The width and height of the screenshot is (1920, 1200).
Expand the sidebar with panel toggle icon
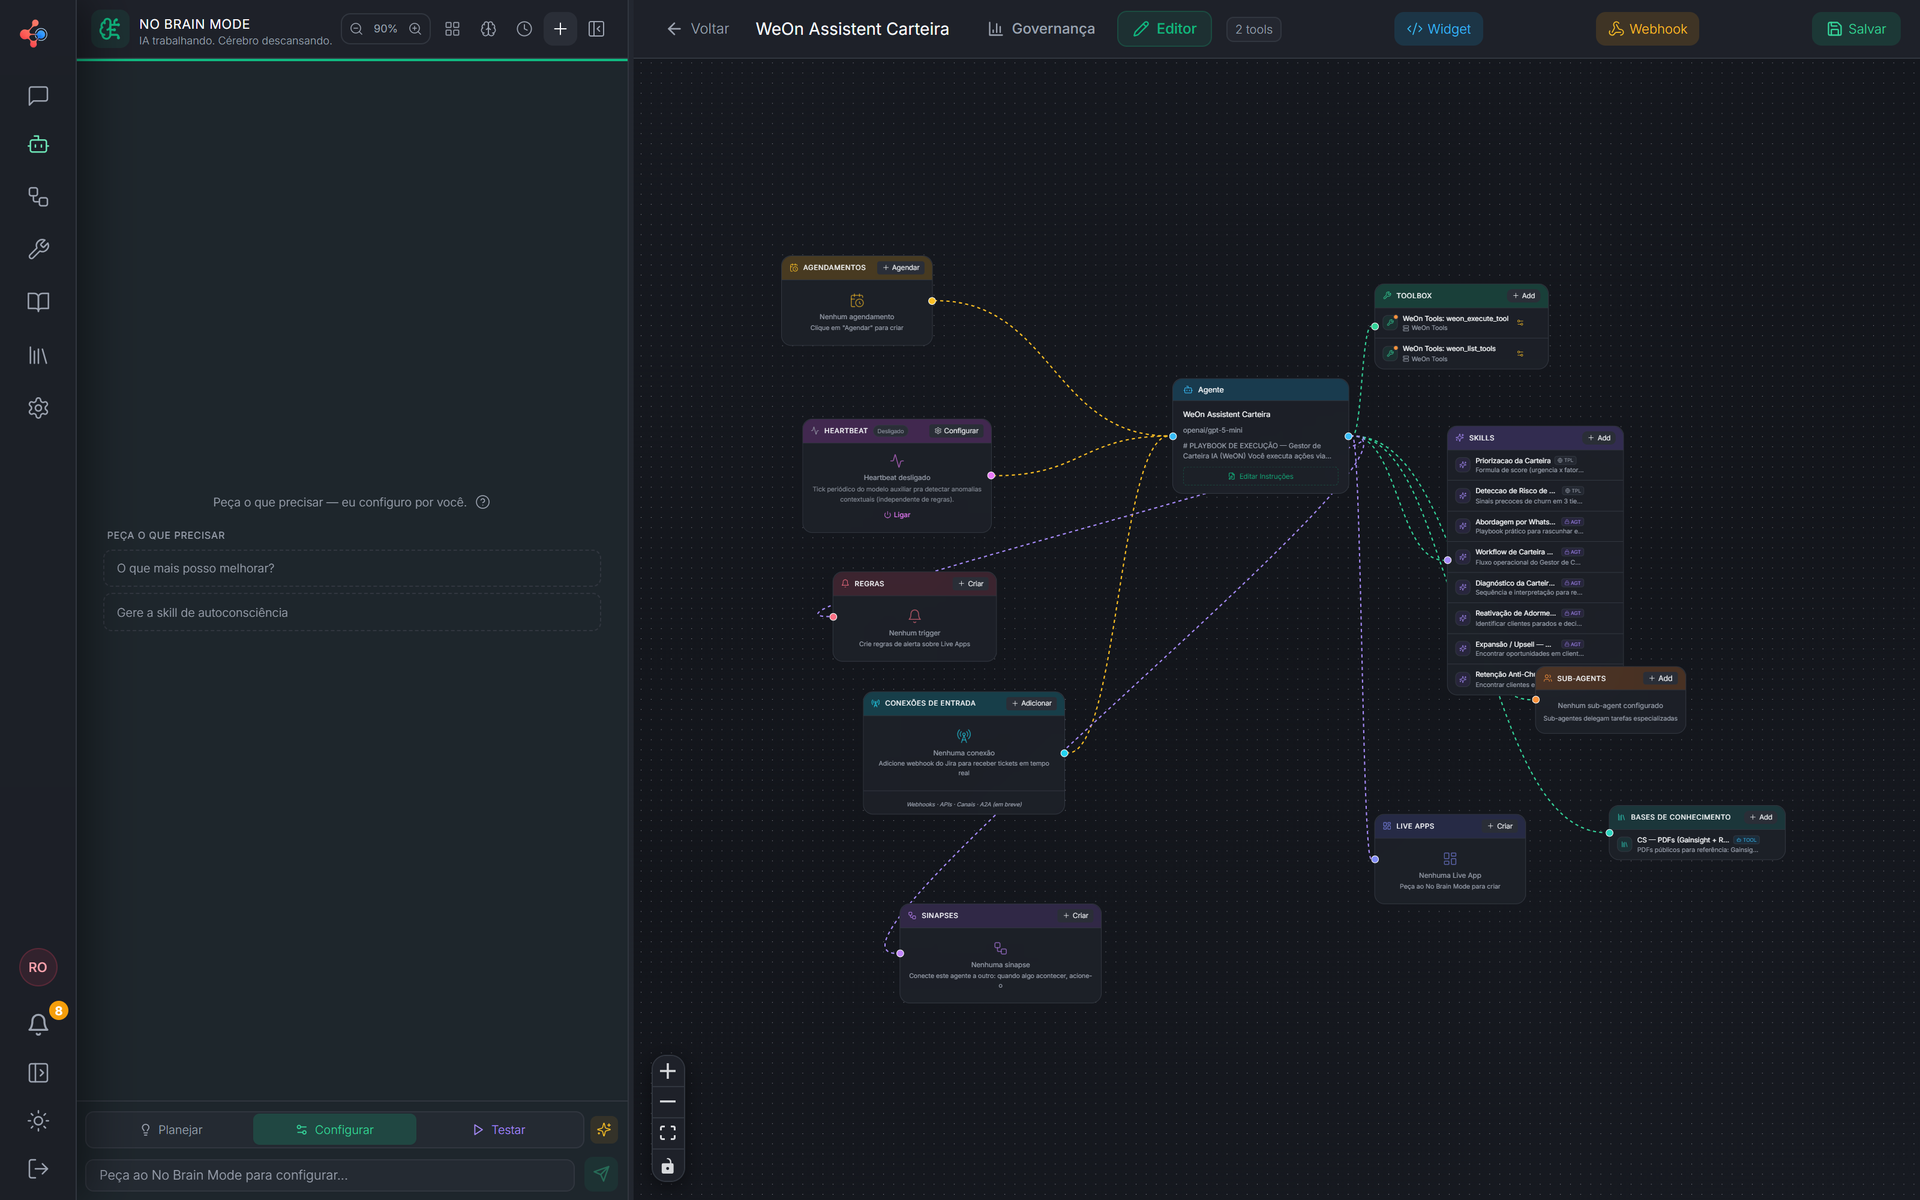pyautogui.click(x=38, y=1073)
